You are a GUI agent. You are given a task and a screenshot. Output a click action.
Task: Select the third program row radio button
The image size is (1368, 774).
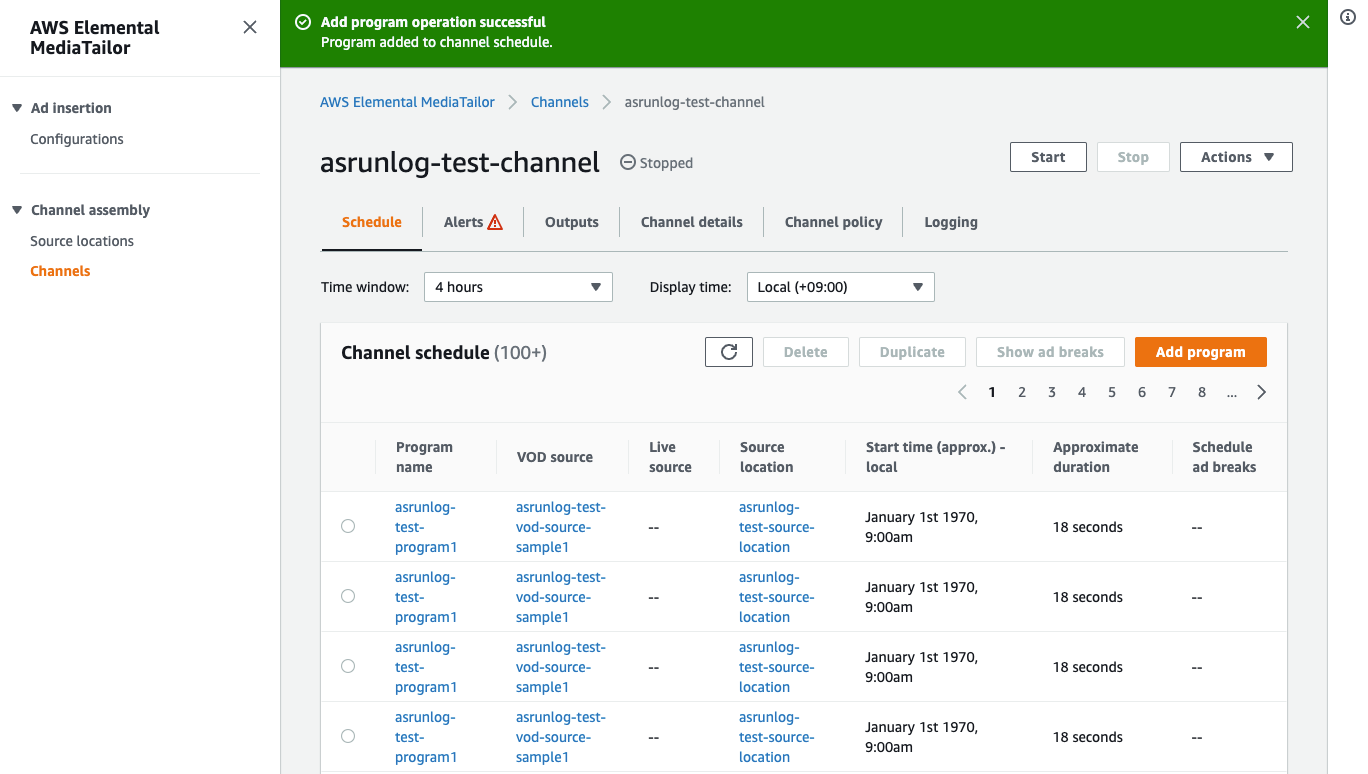[348, 666]
